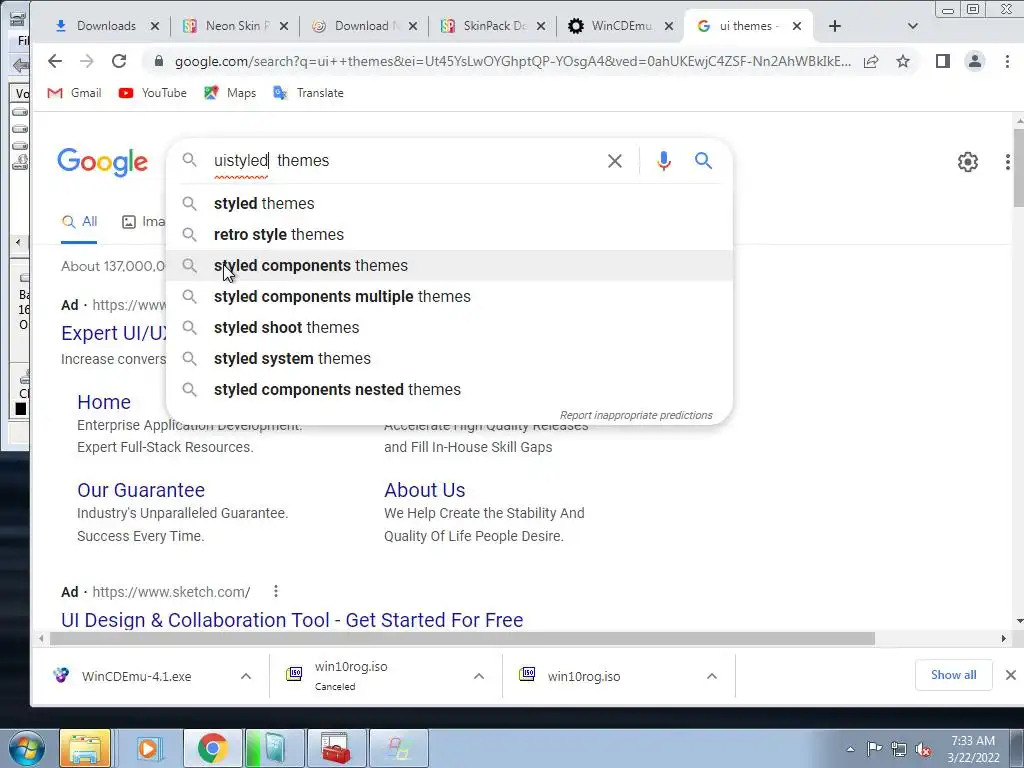Select suggestion 'styled system themes'
This screenshot has height=768, width=1024.
[x=449, y=359]
